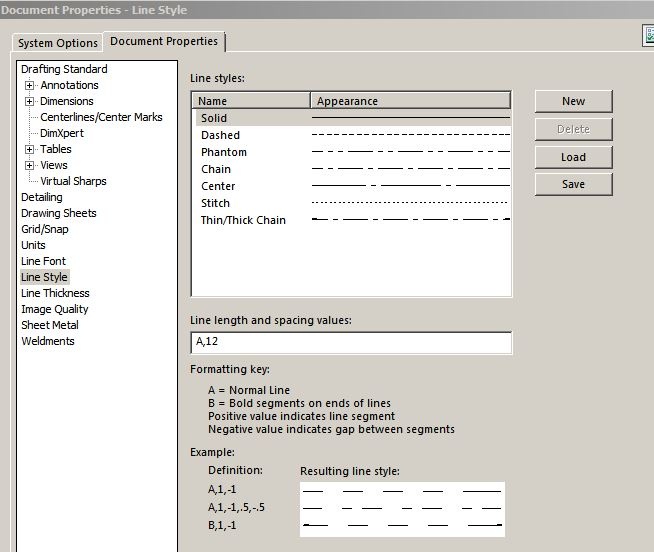The image size is (654, 552).
Task: Select the Phantom line style row
Action: 353,152
